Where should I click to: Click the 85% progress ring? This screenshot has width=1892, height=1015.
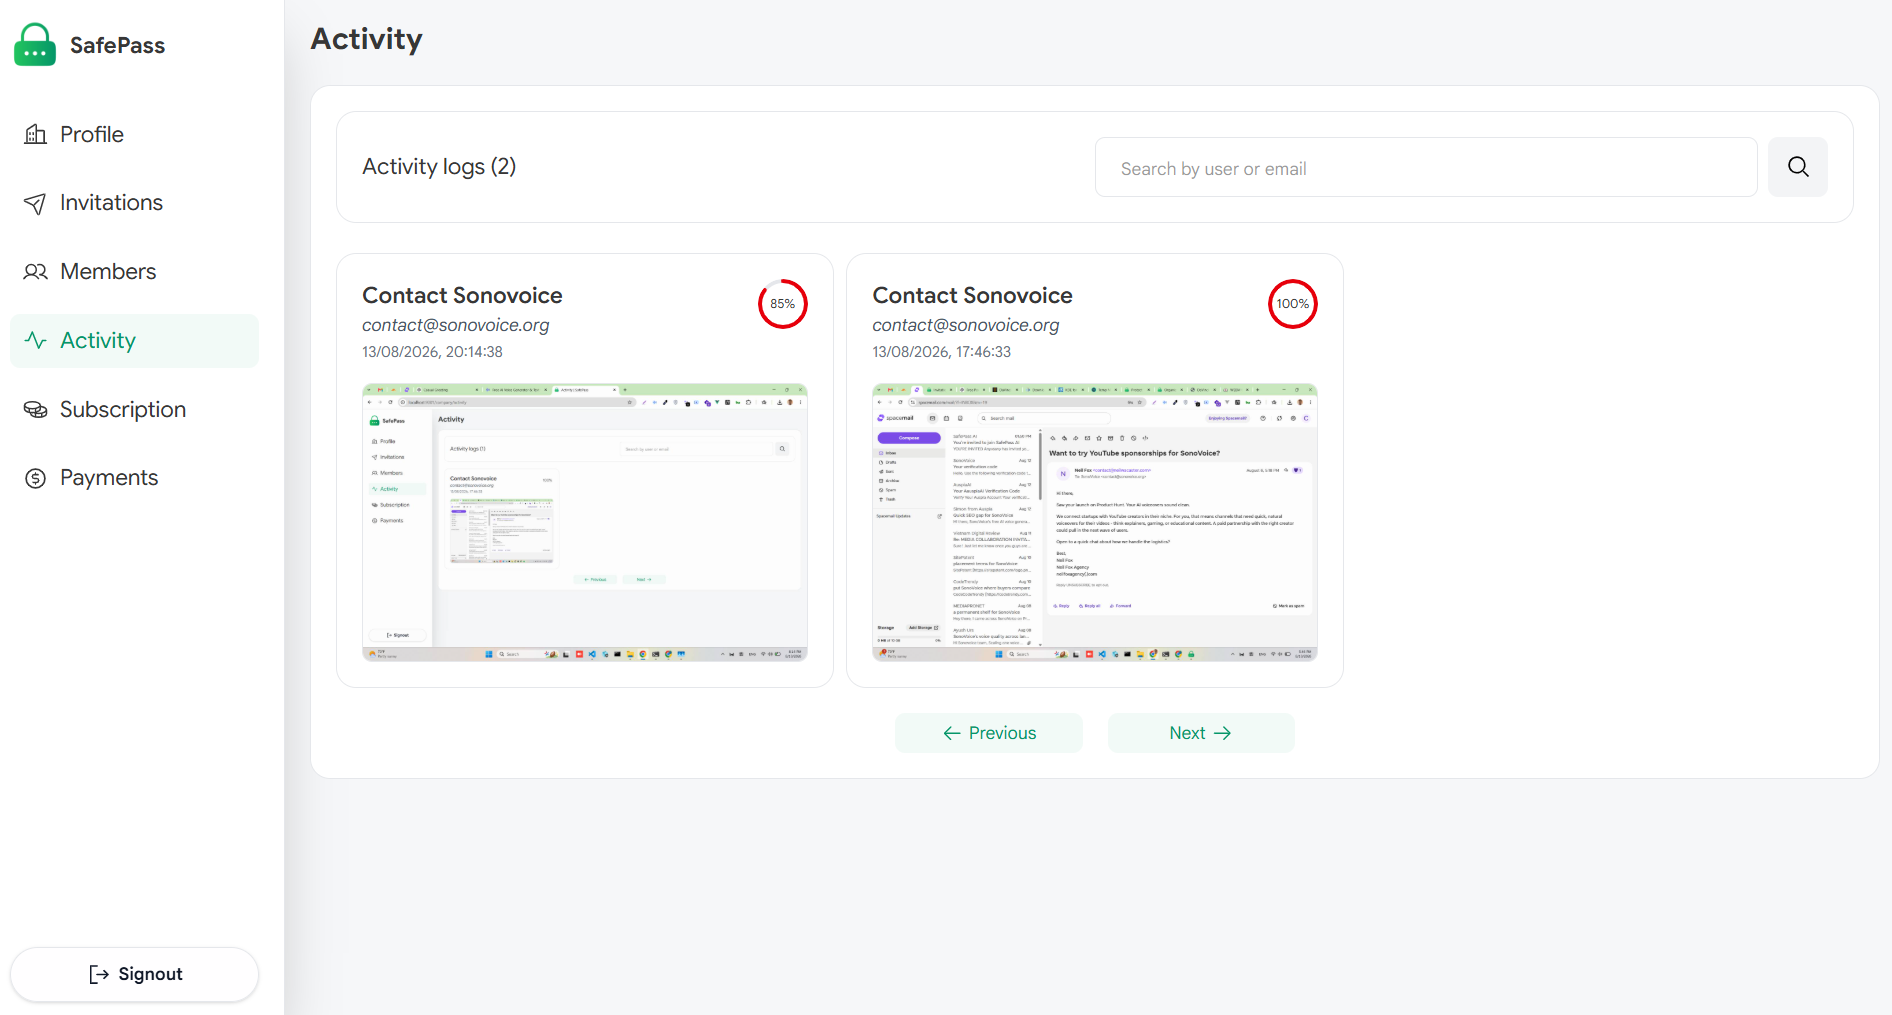coord(783,304)
